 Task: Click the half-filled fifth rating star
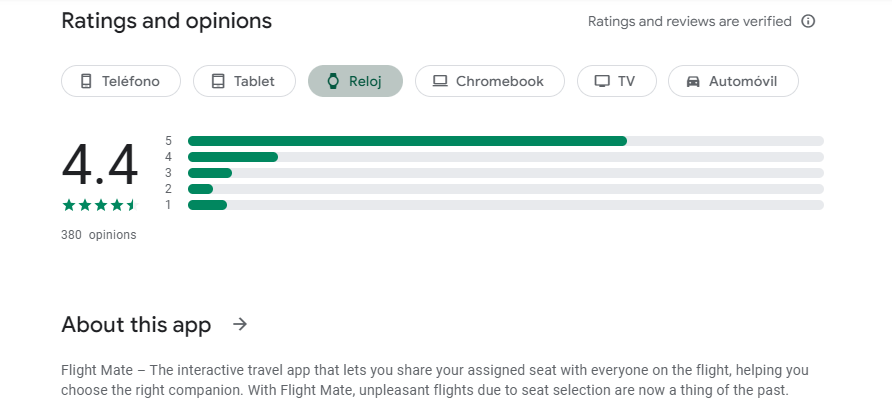(131, 205)
